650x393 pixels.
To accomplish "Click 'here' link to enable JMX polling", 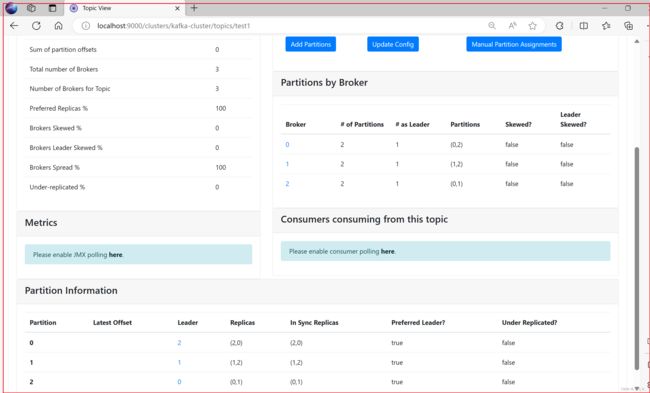I will click(x=115, y=255).
